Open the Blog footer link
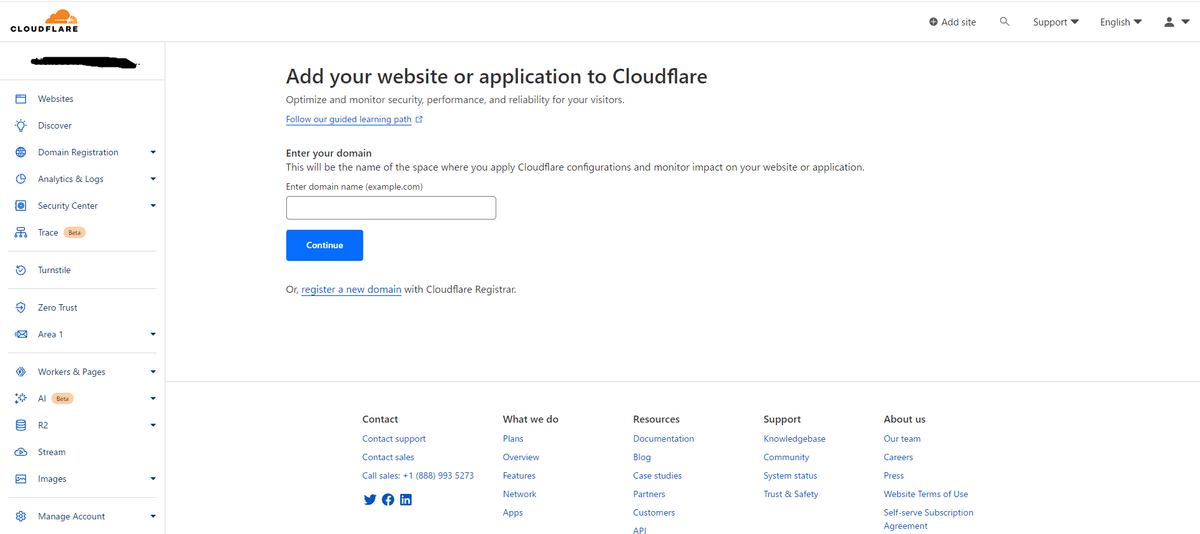This screenshot has height=534, width=1200. click(x=642, y=457)
